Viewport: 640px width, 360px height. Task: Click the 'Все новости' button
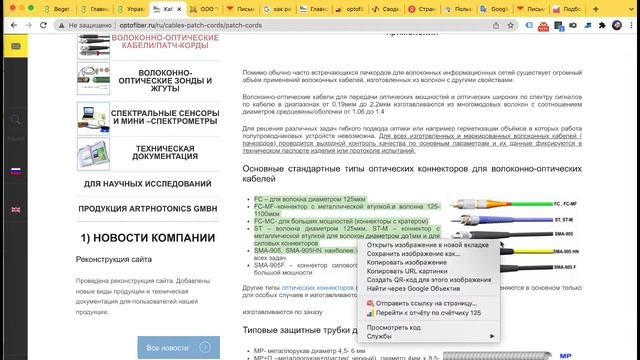pyautogui.click(x=178, y=348)
